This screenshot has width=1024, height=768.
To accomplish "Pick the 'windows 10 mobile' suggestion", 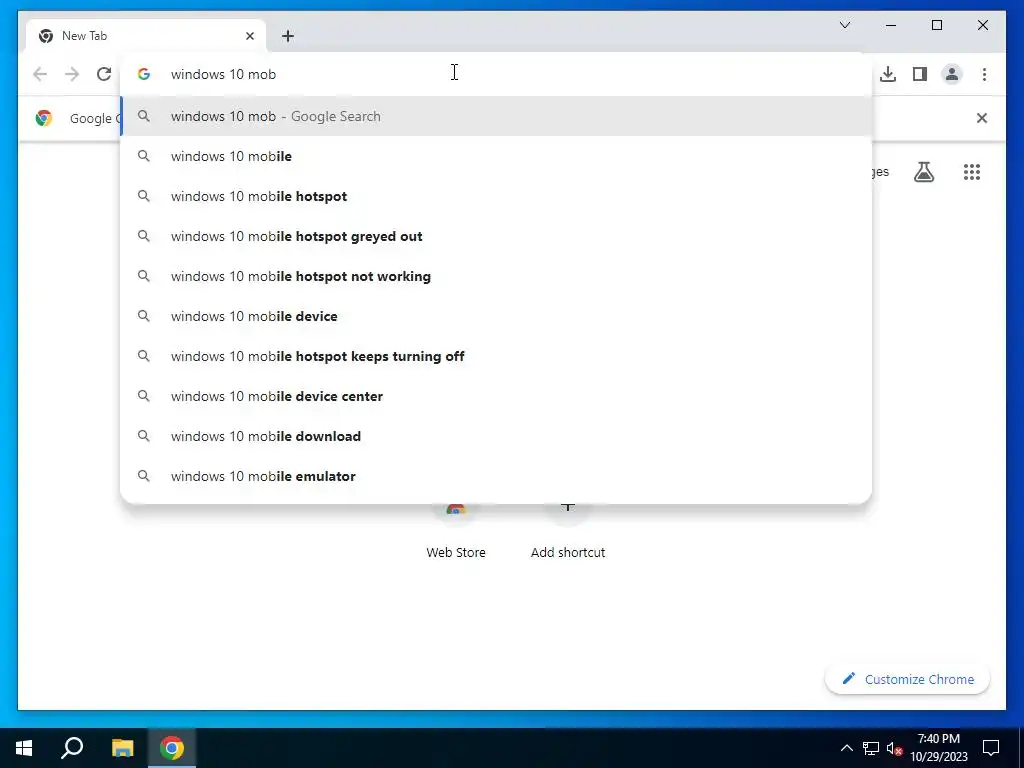I will click(496, 156).
